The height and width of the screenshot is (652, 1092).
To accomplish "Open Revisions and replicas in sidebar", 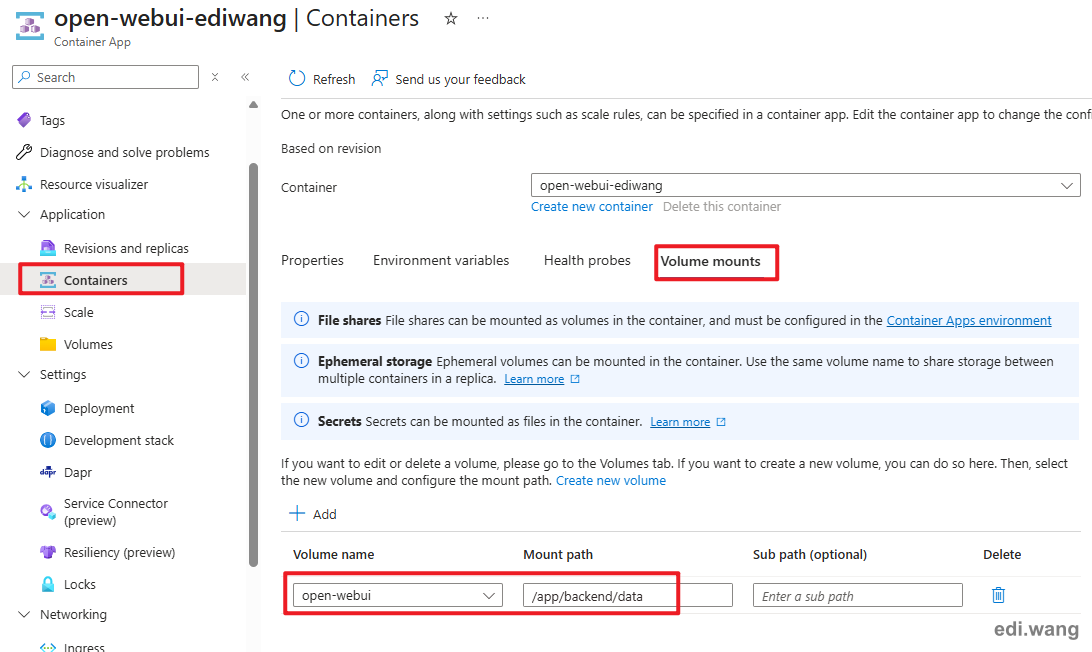I will click(x=126, y=248).
